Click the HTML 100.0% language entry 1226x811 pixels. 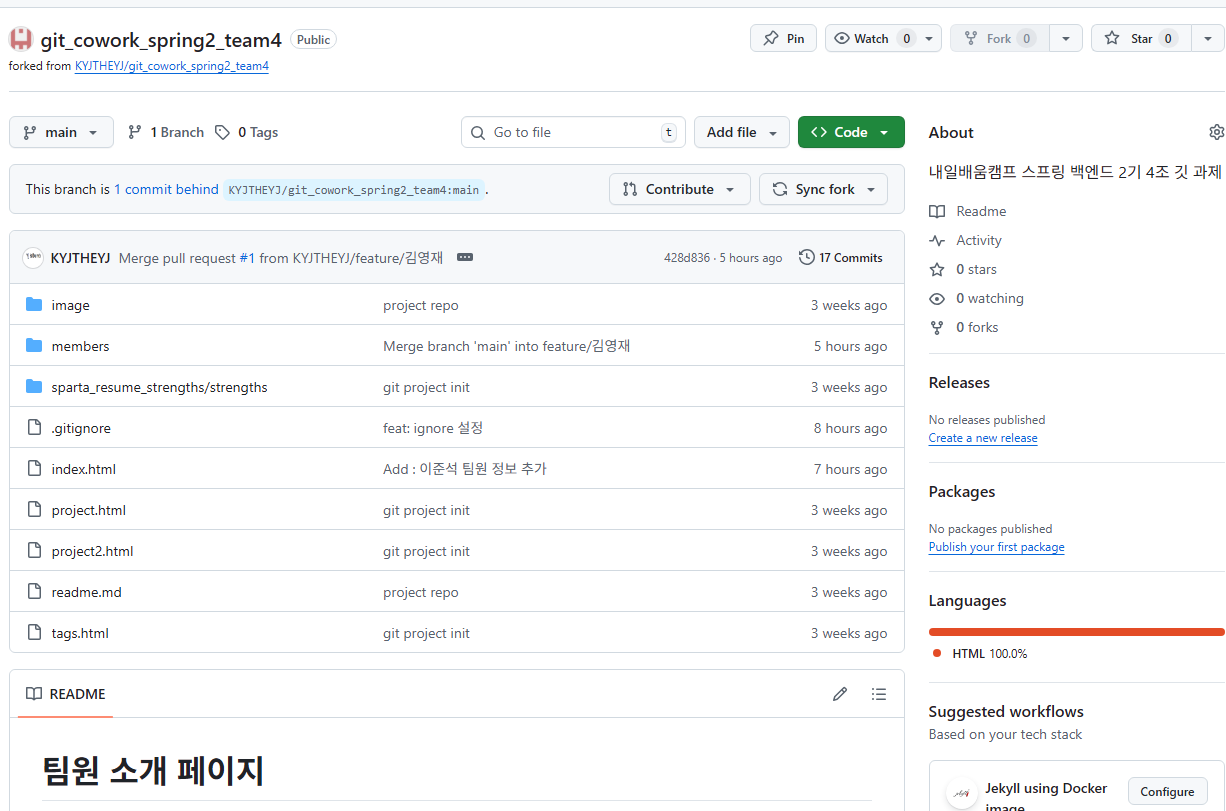coord(980,653)
